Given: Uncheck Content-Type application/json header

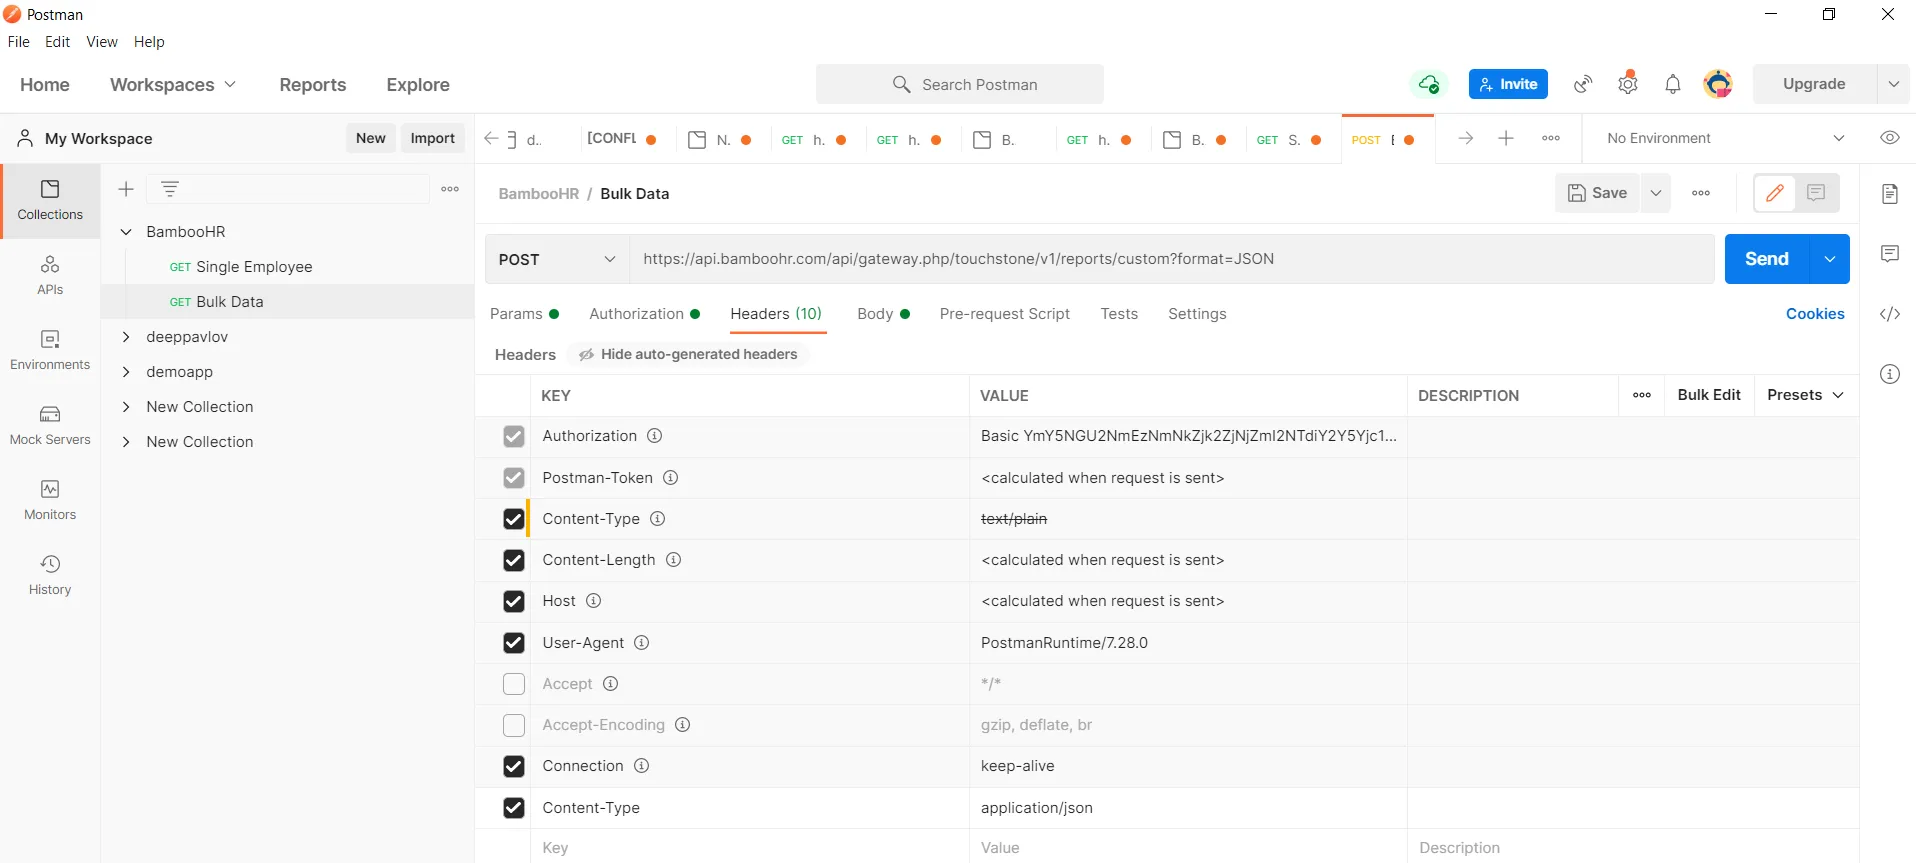Looking at the screenshot, I should pyautogui.click(x=514, y=808).
